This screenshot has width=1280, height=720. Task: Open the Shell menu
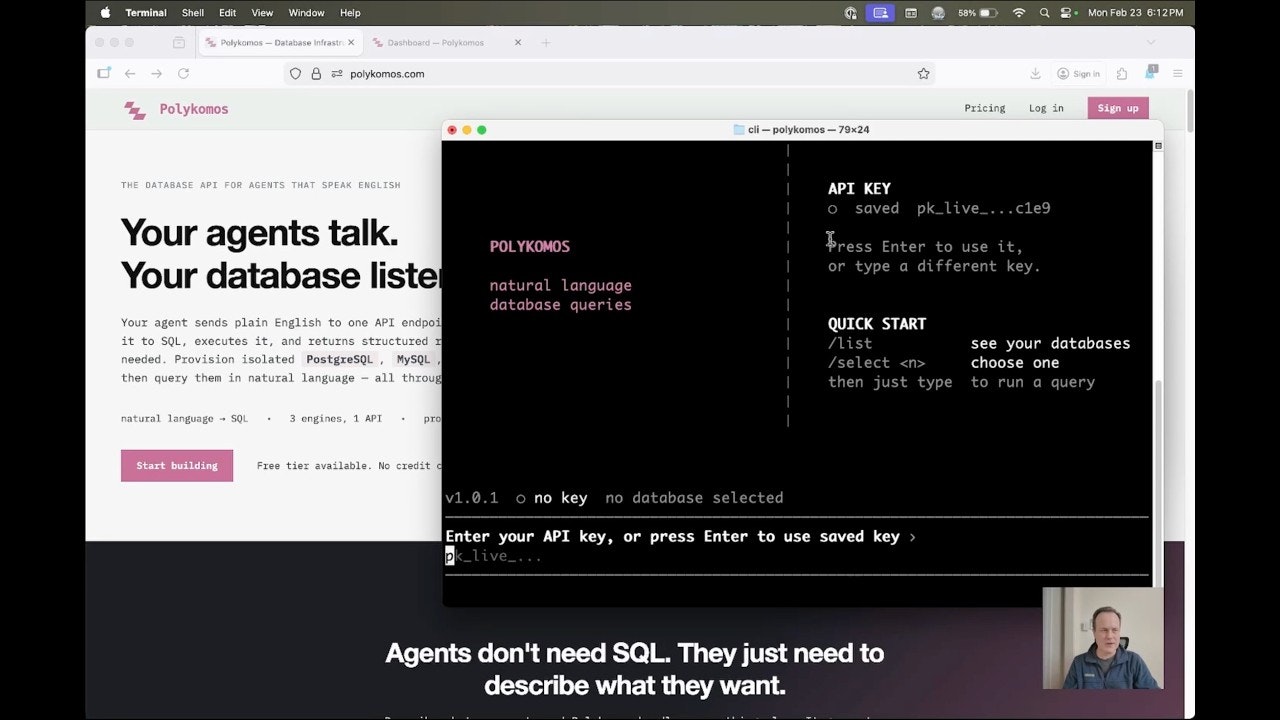click(193, 13)
